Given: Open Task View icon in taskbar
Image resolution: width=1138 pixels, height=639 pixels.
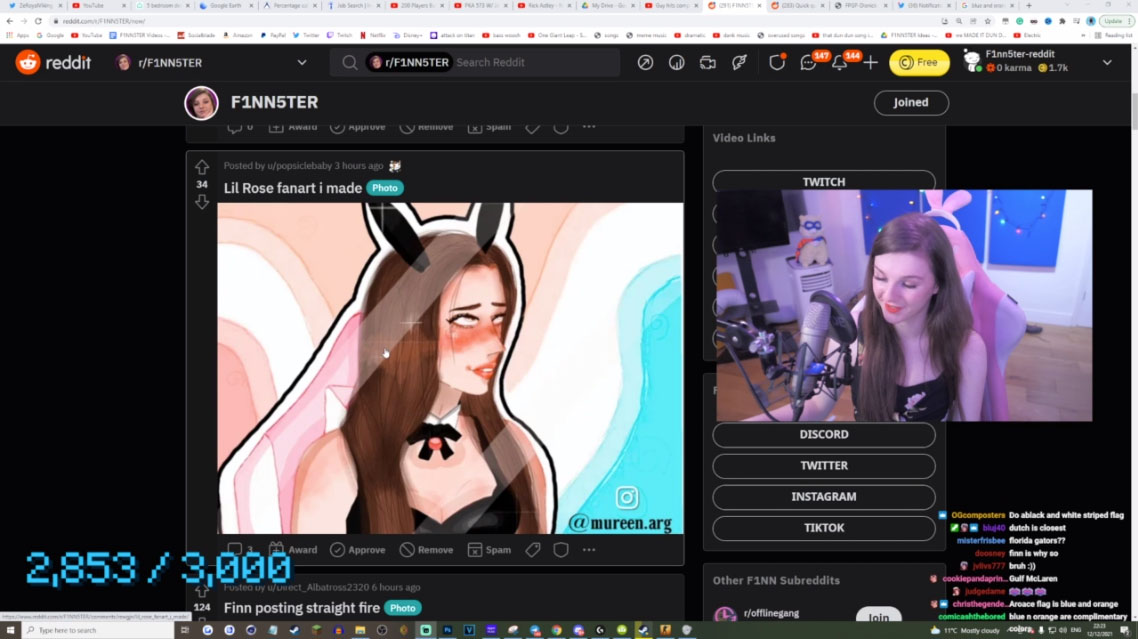Looking at the screenshot, I should pyautogui.click(x=185, y=630).
